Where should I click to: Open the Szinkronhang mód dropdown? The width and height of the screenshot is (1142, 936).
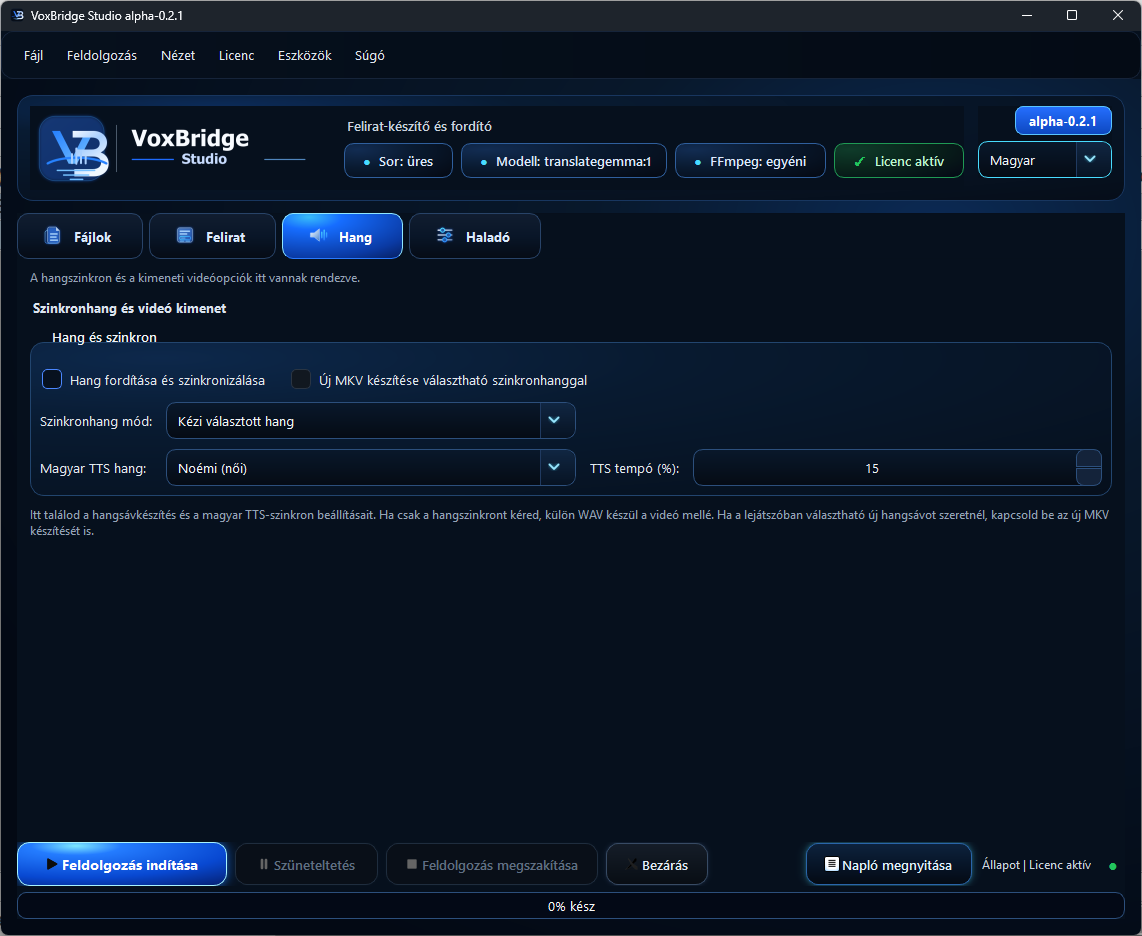[x=371, y=421]
